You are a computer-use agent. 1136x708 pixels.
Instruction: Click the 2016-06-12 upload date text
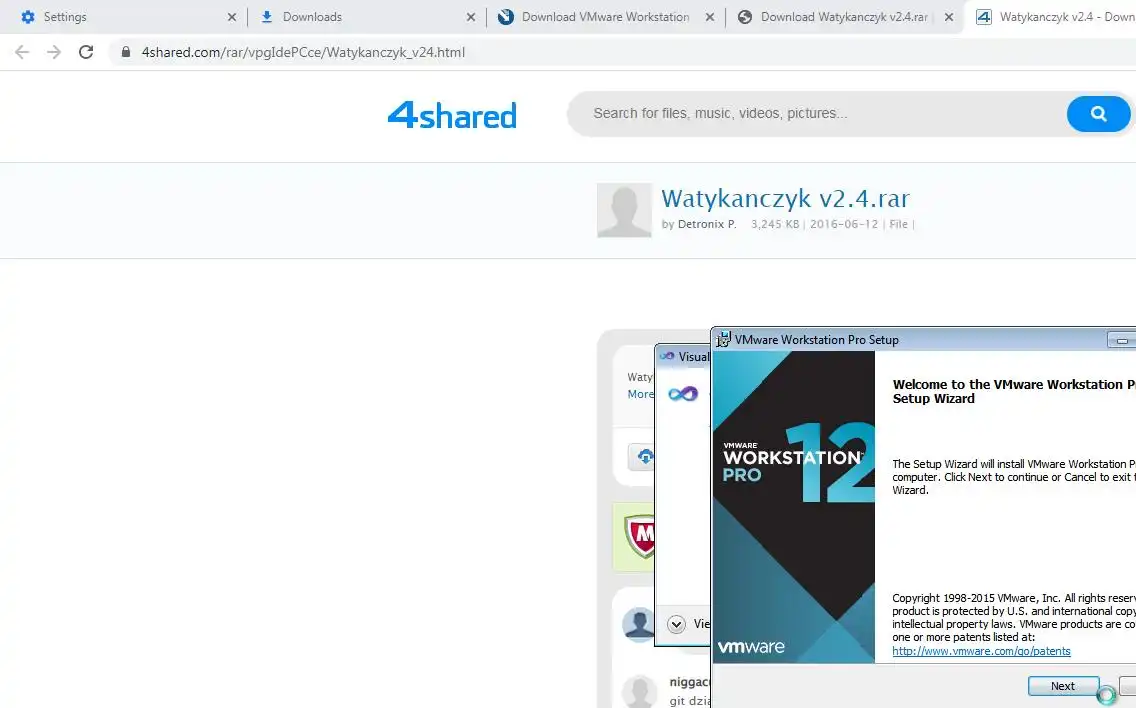[x=844, y=224]
